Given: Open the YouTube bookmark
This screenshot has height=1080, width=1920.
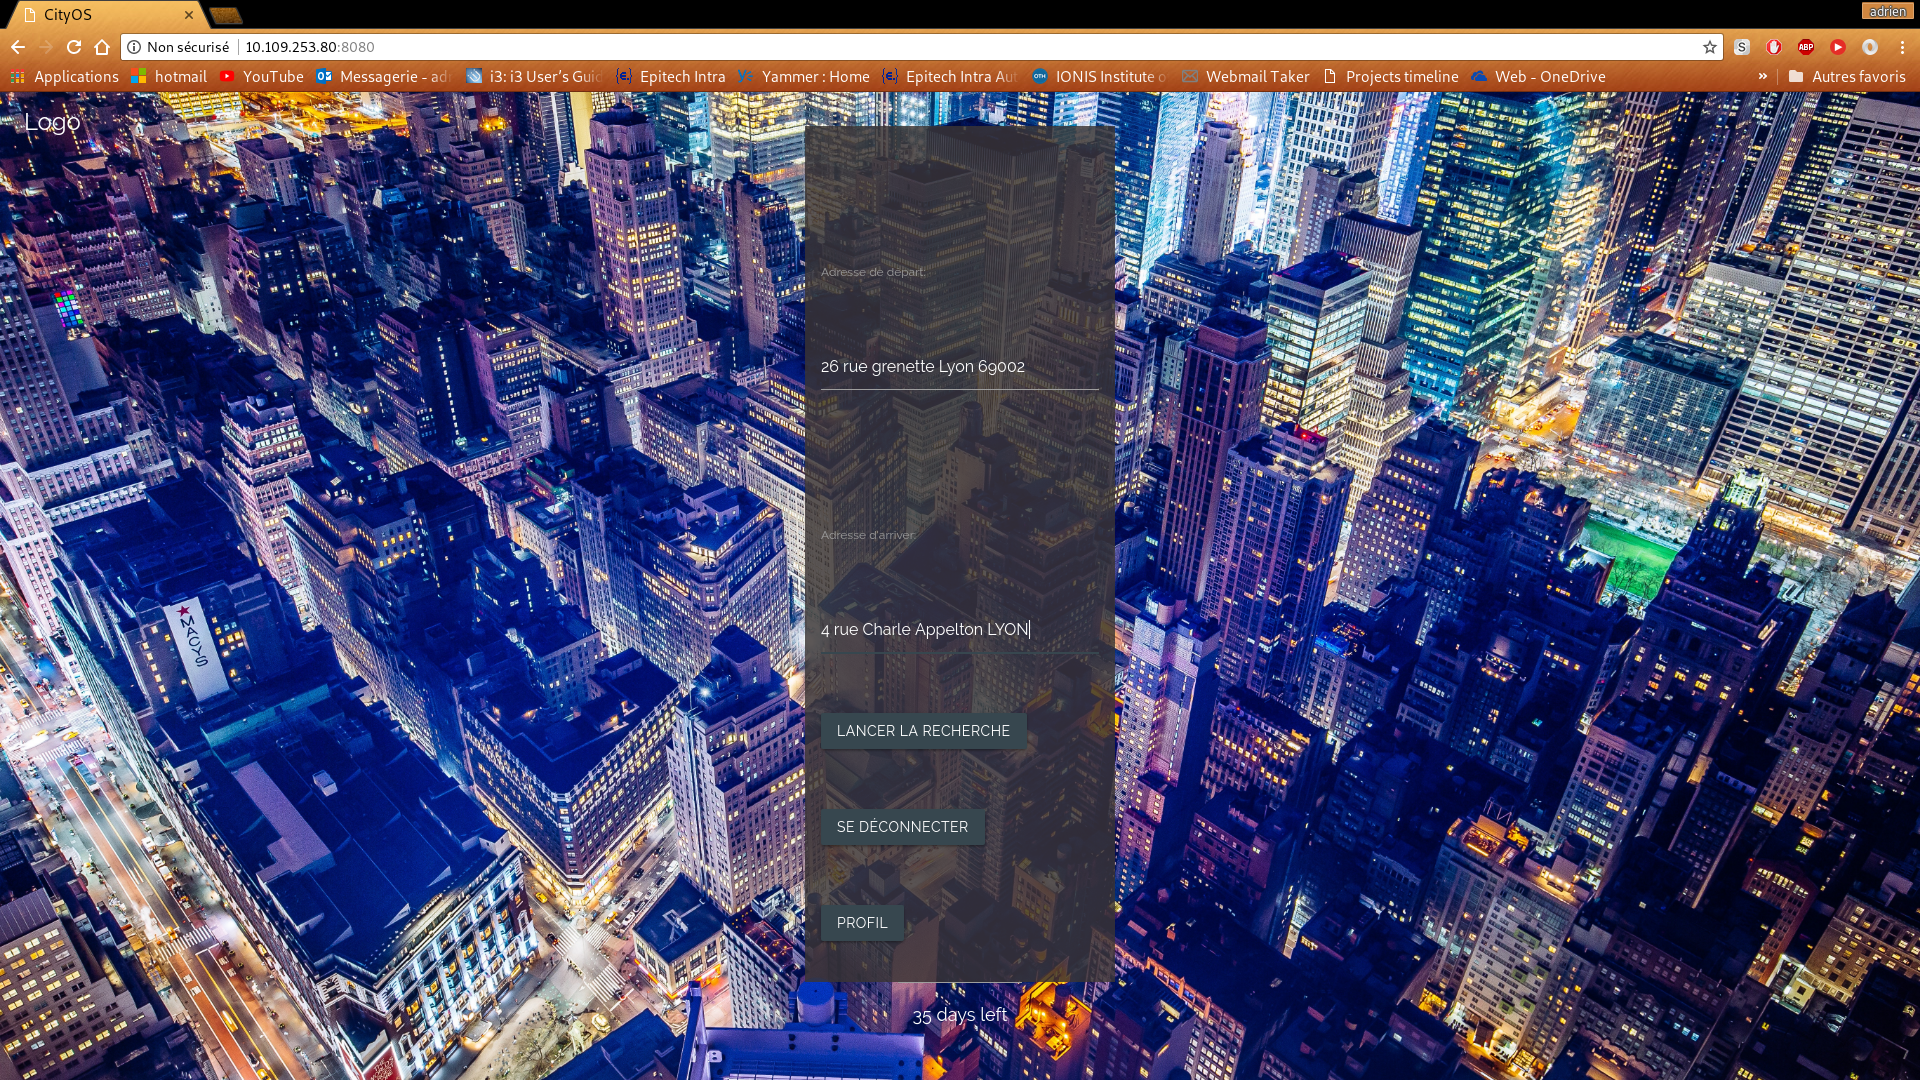Looking at the screenshot, I should (262, 76).
